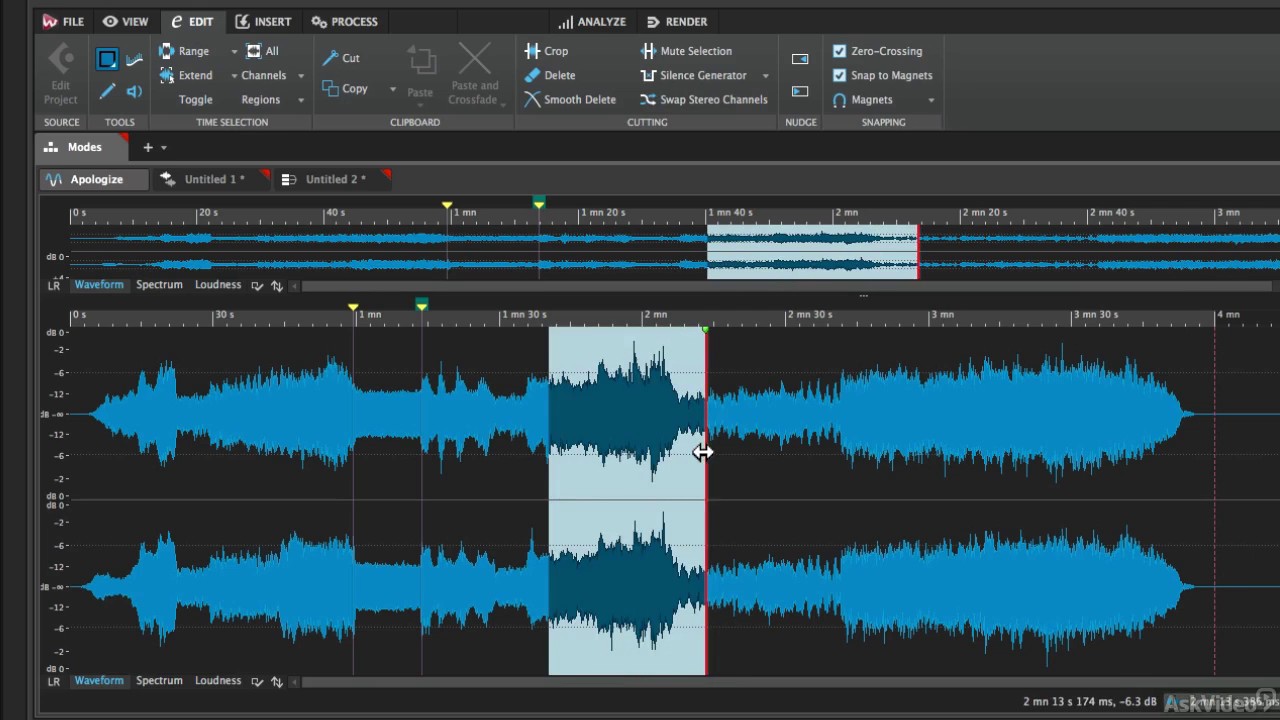
Task: Expand Silence Generator dropdown arrow
Action: point(765,75)
